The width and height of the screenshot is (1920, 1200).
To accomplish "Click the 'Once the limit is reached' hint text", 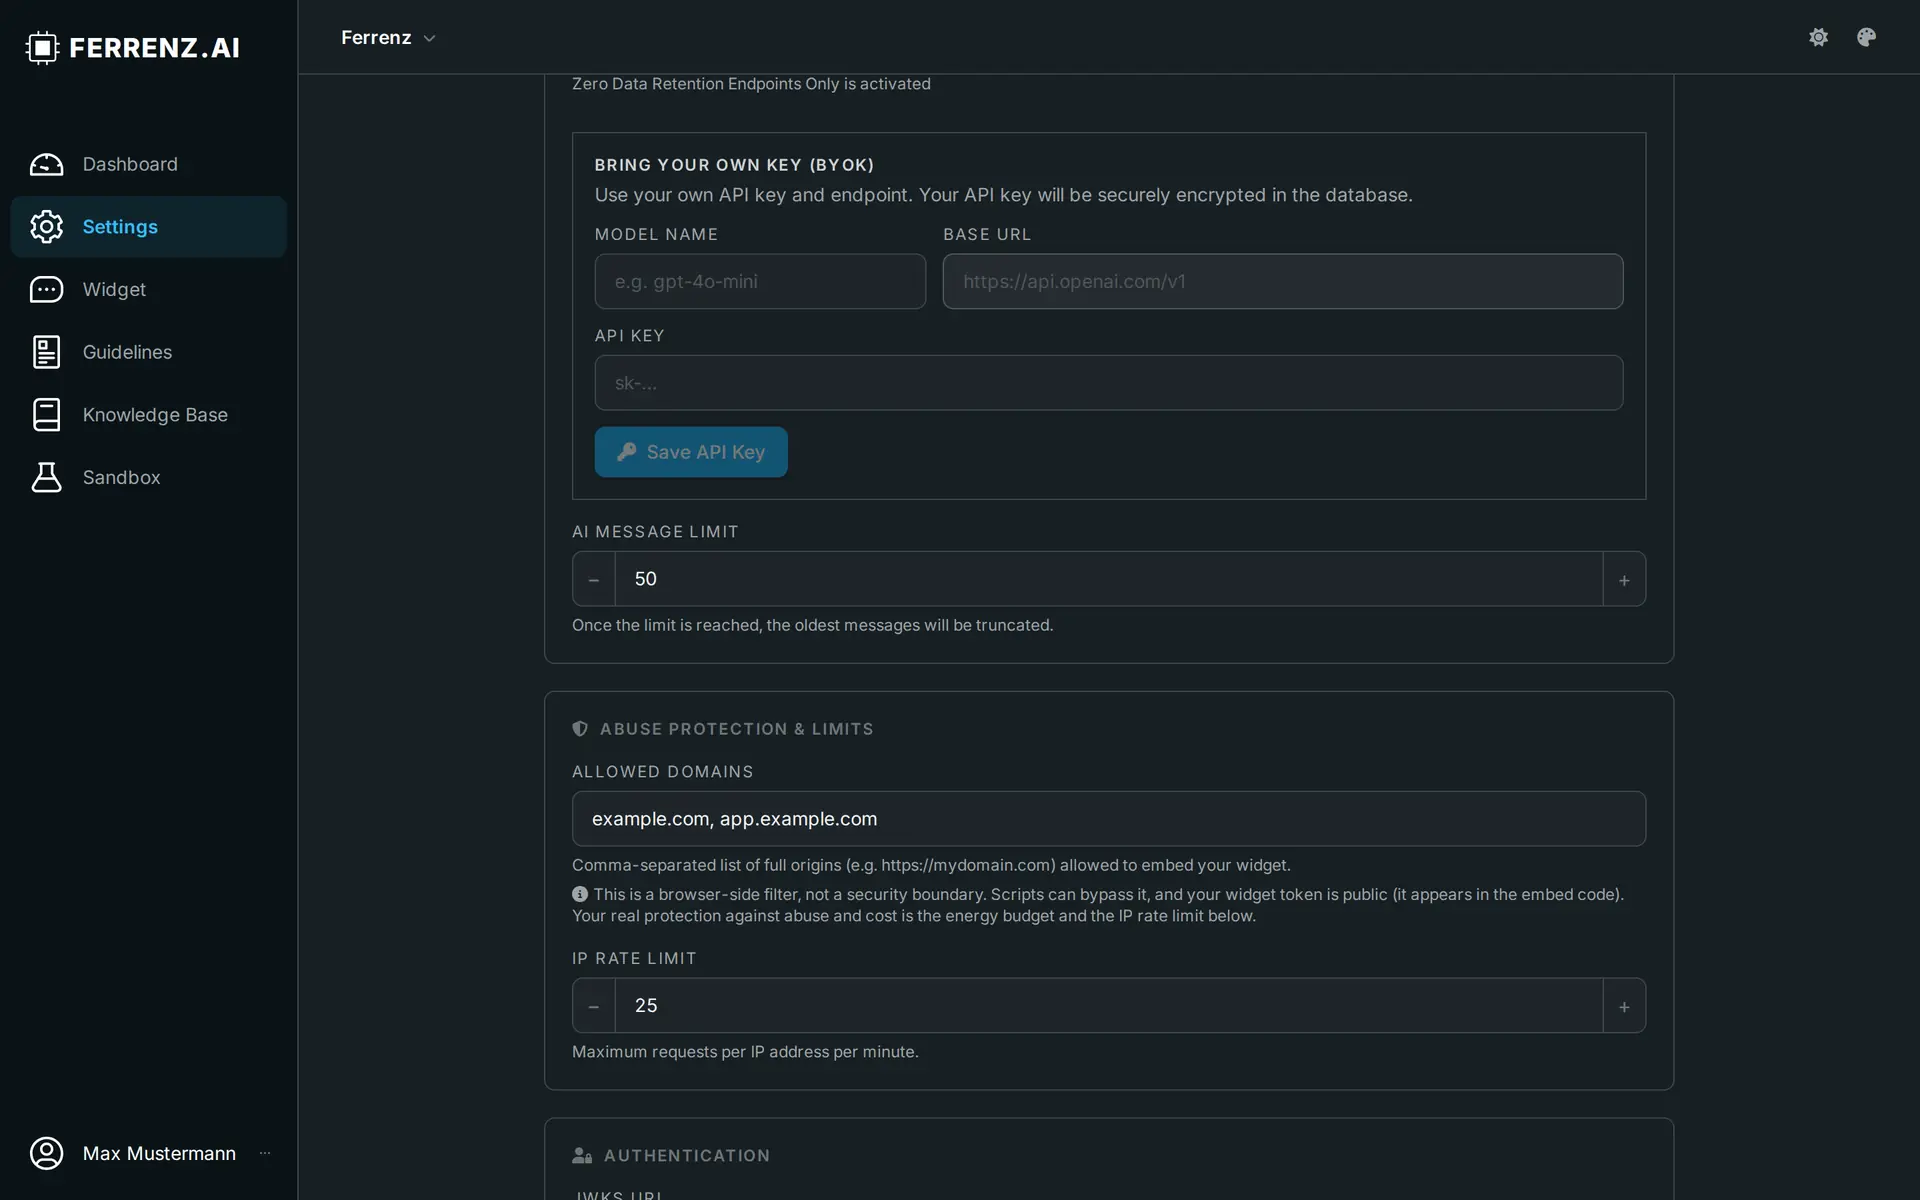I will pos(813,625).
